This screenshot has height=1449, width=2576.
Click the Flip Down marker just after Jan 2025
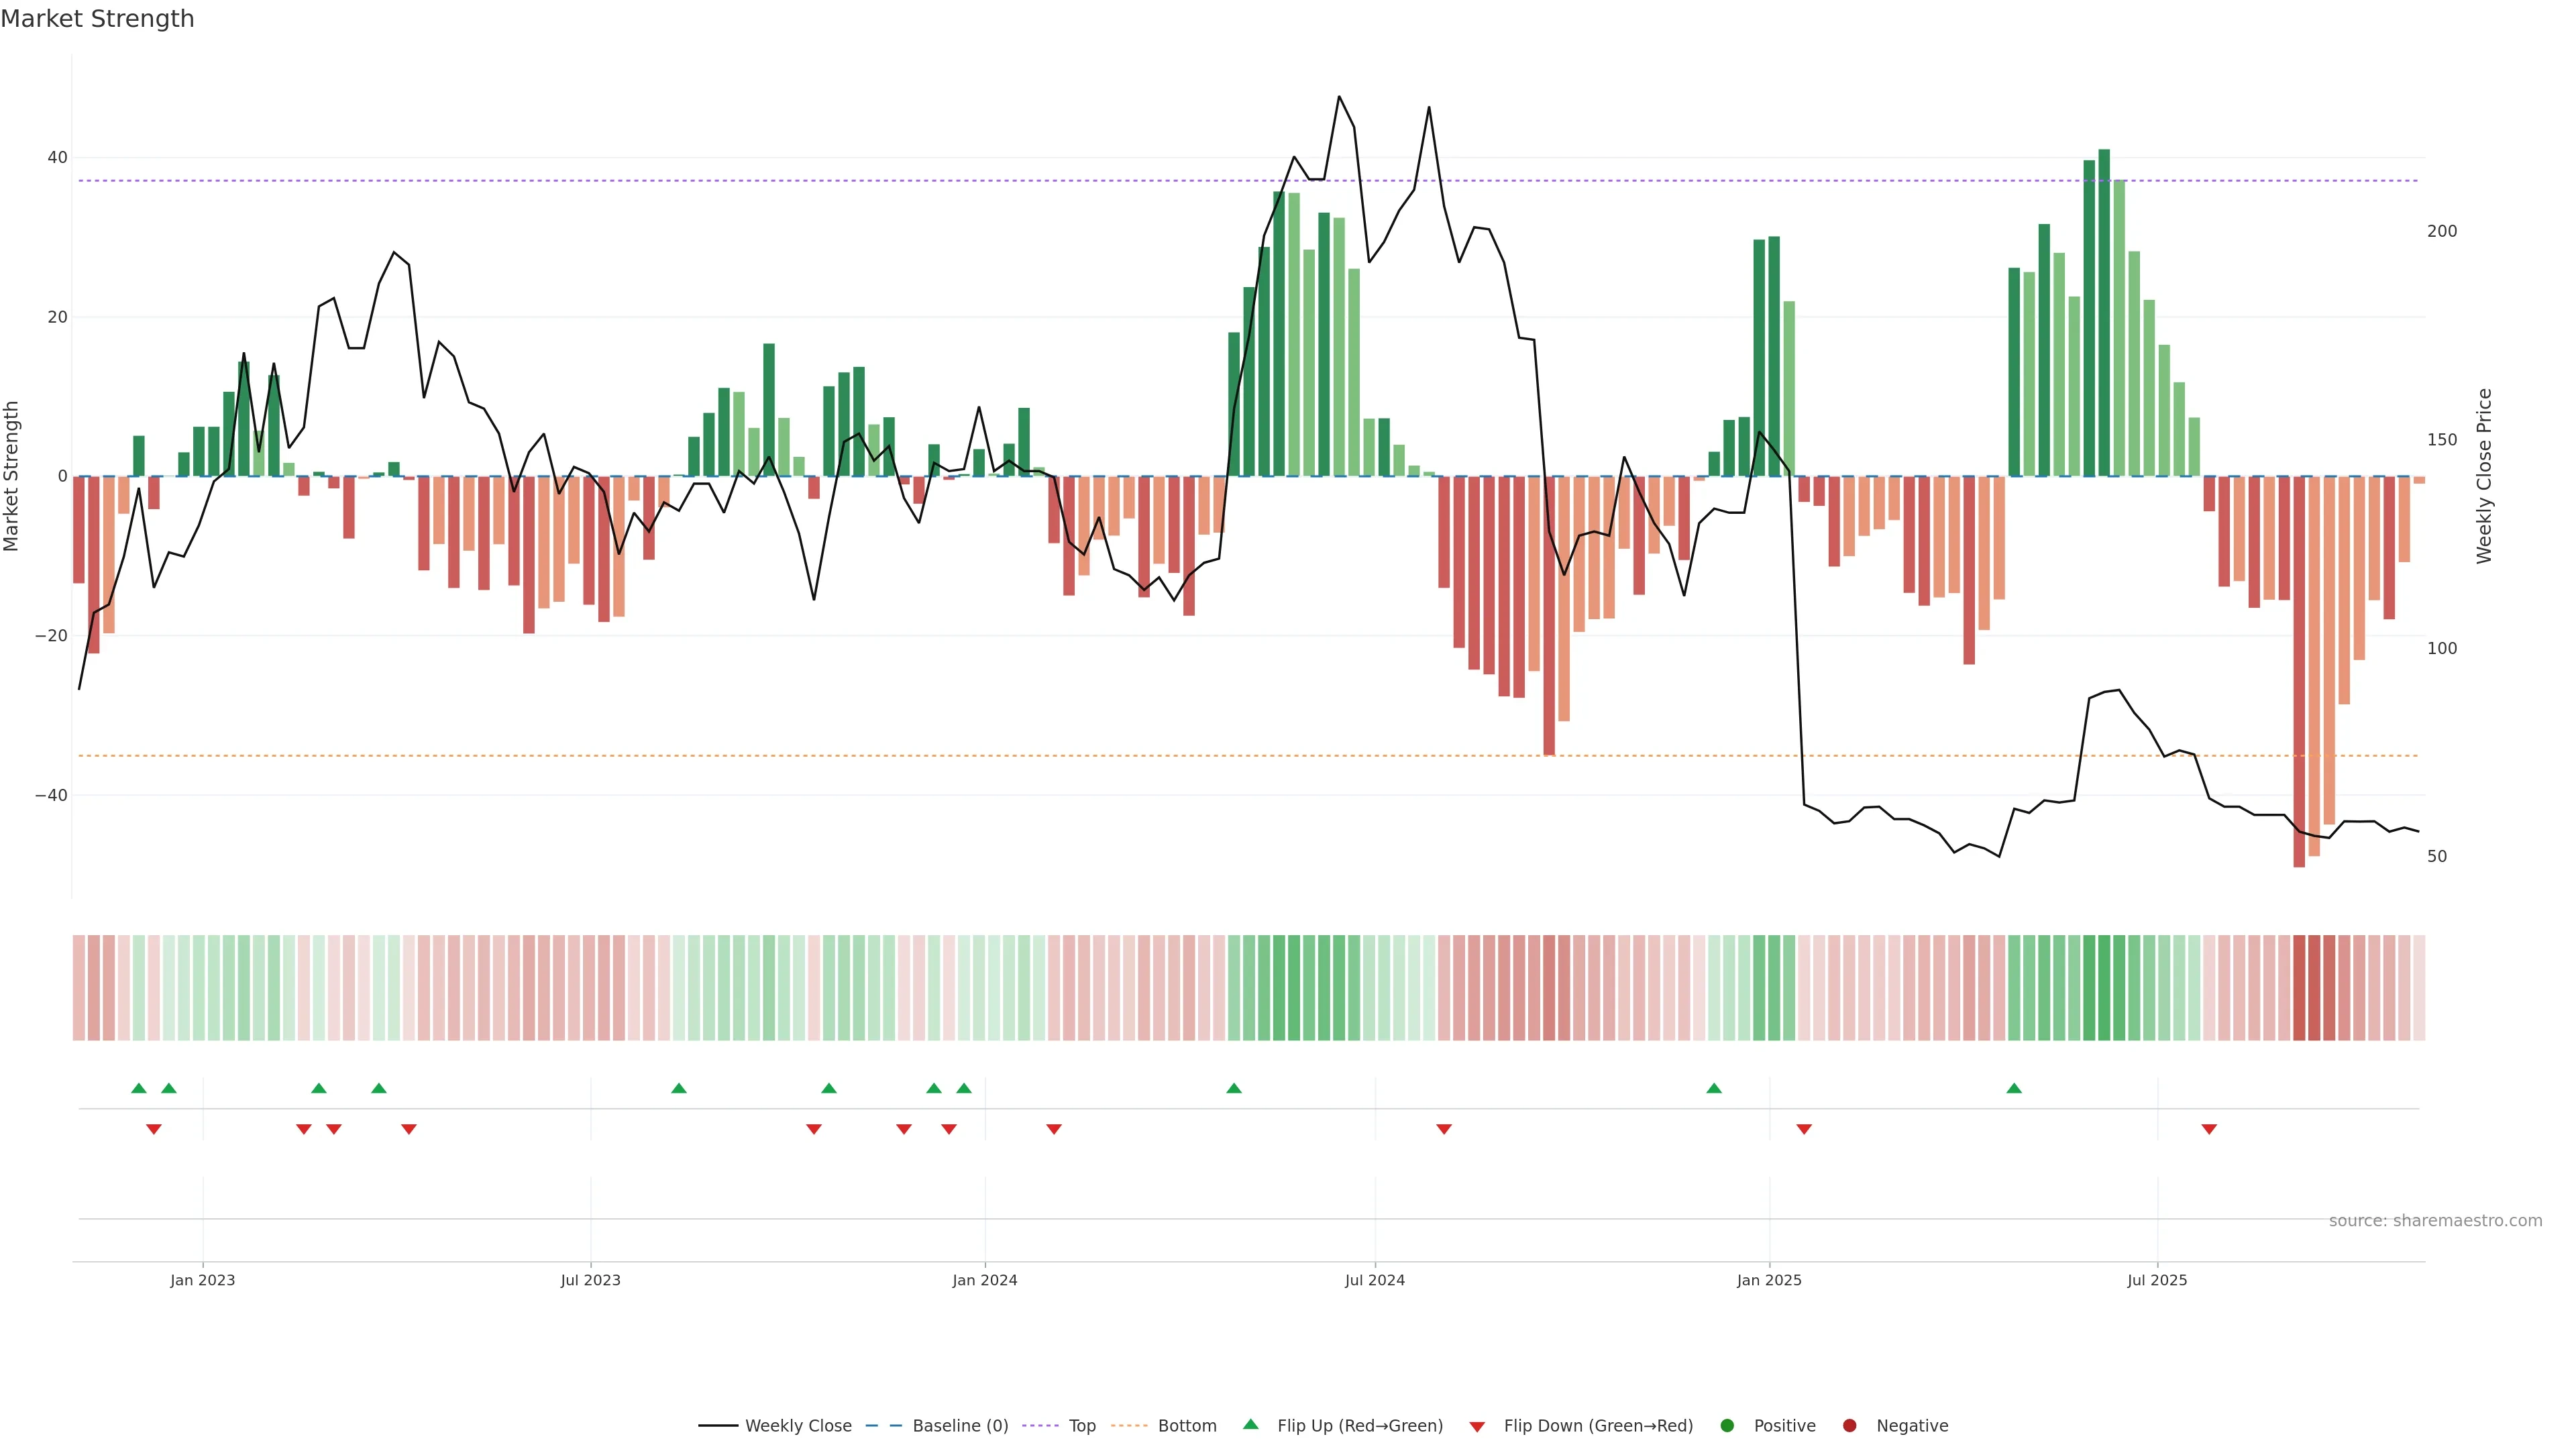[x=1804, y=1129]
